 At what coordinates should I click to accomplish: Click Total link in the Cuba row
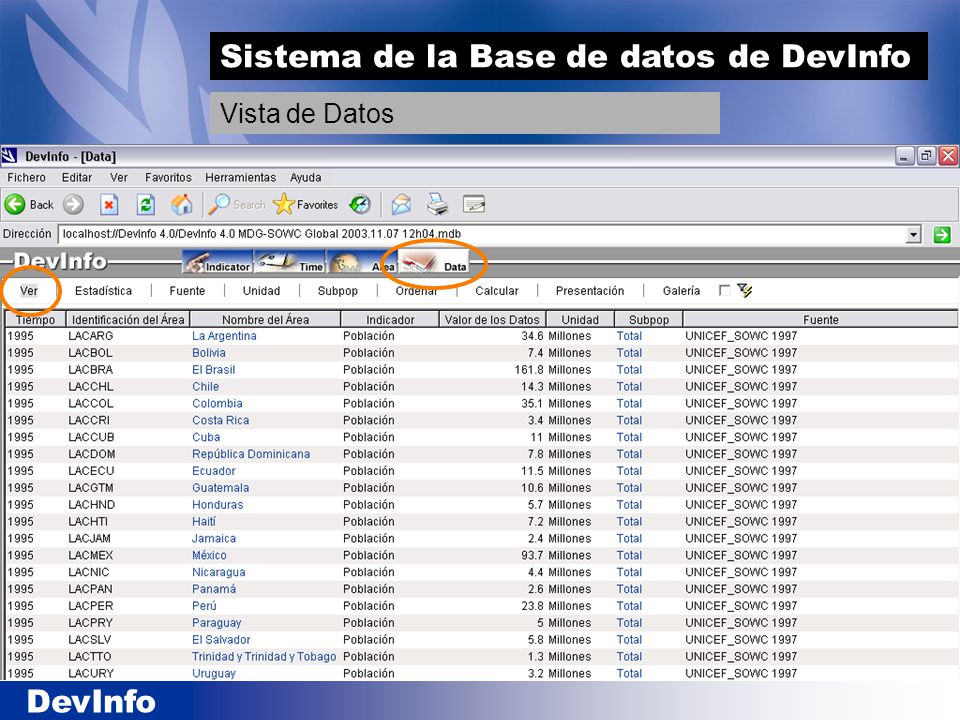[x=629, y=437]
